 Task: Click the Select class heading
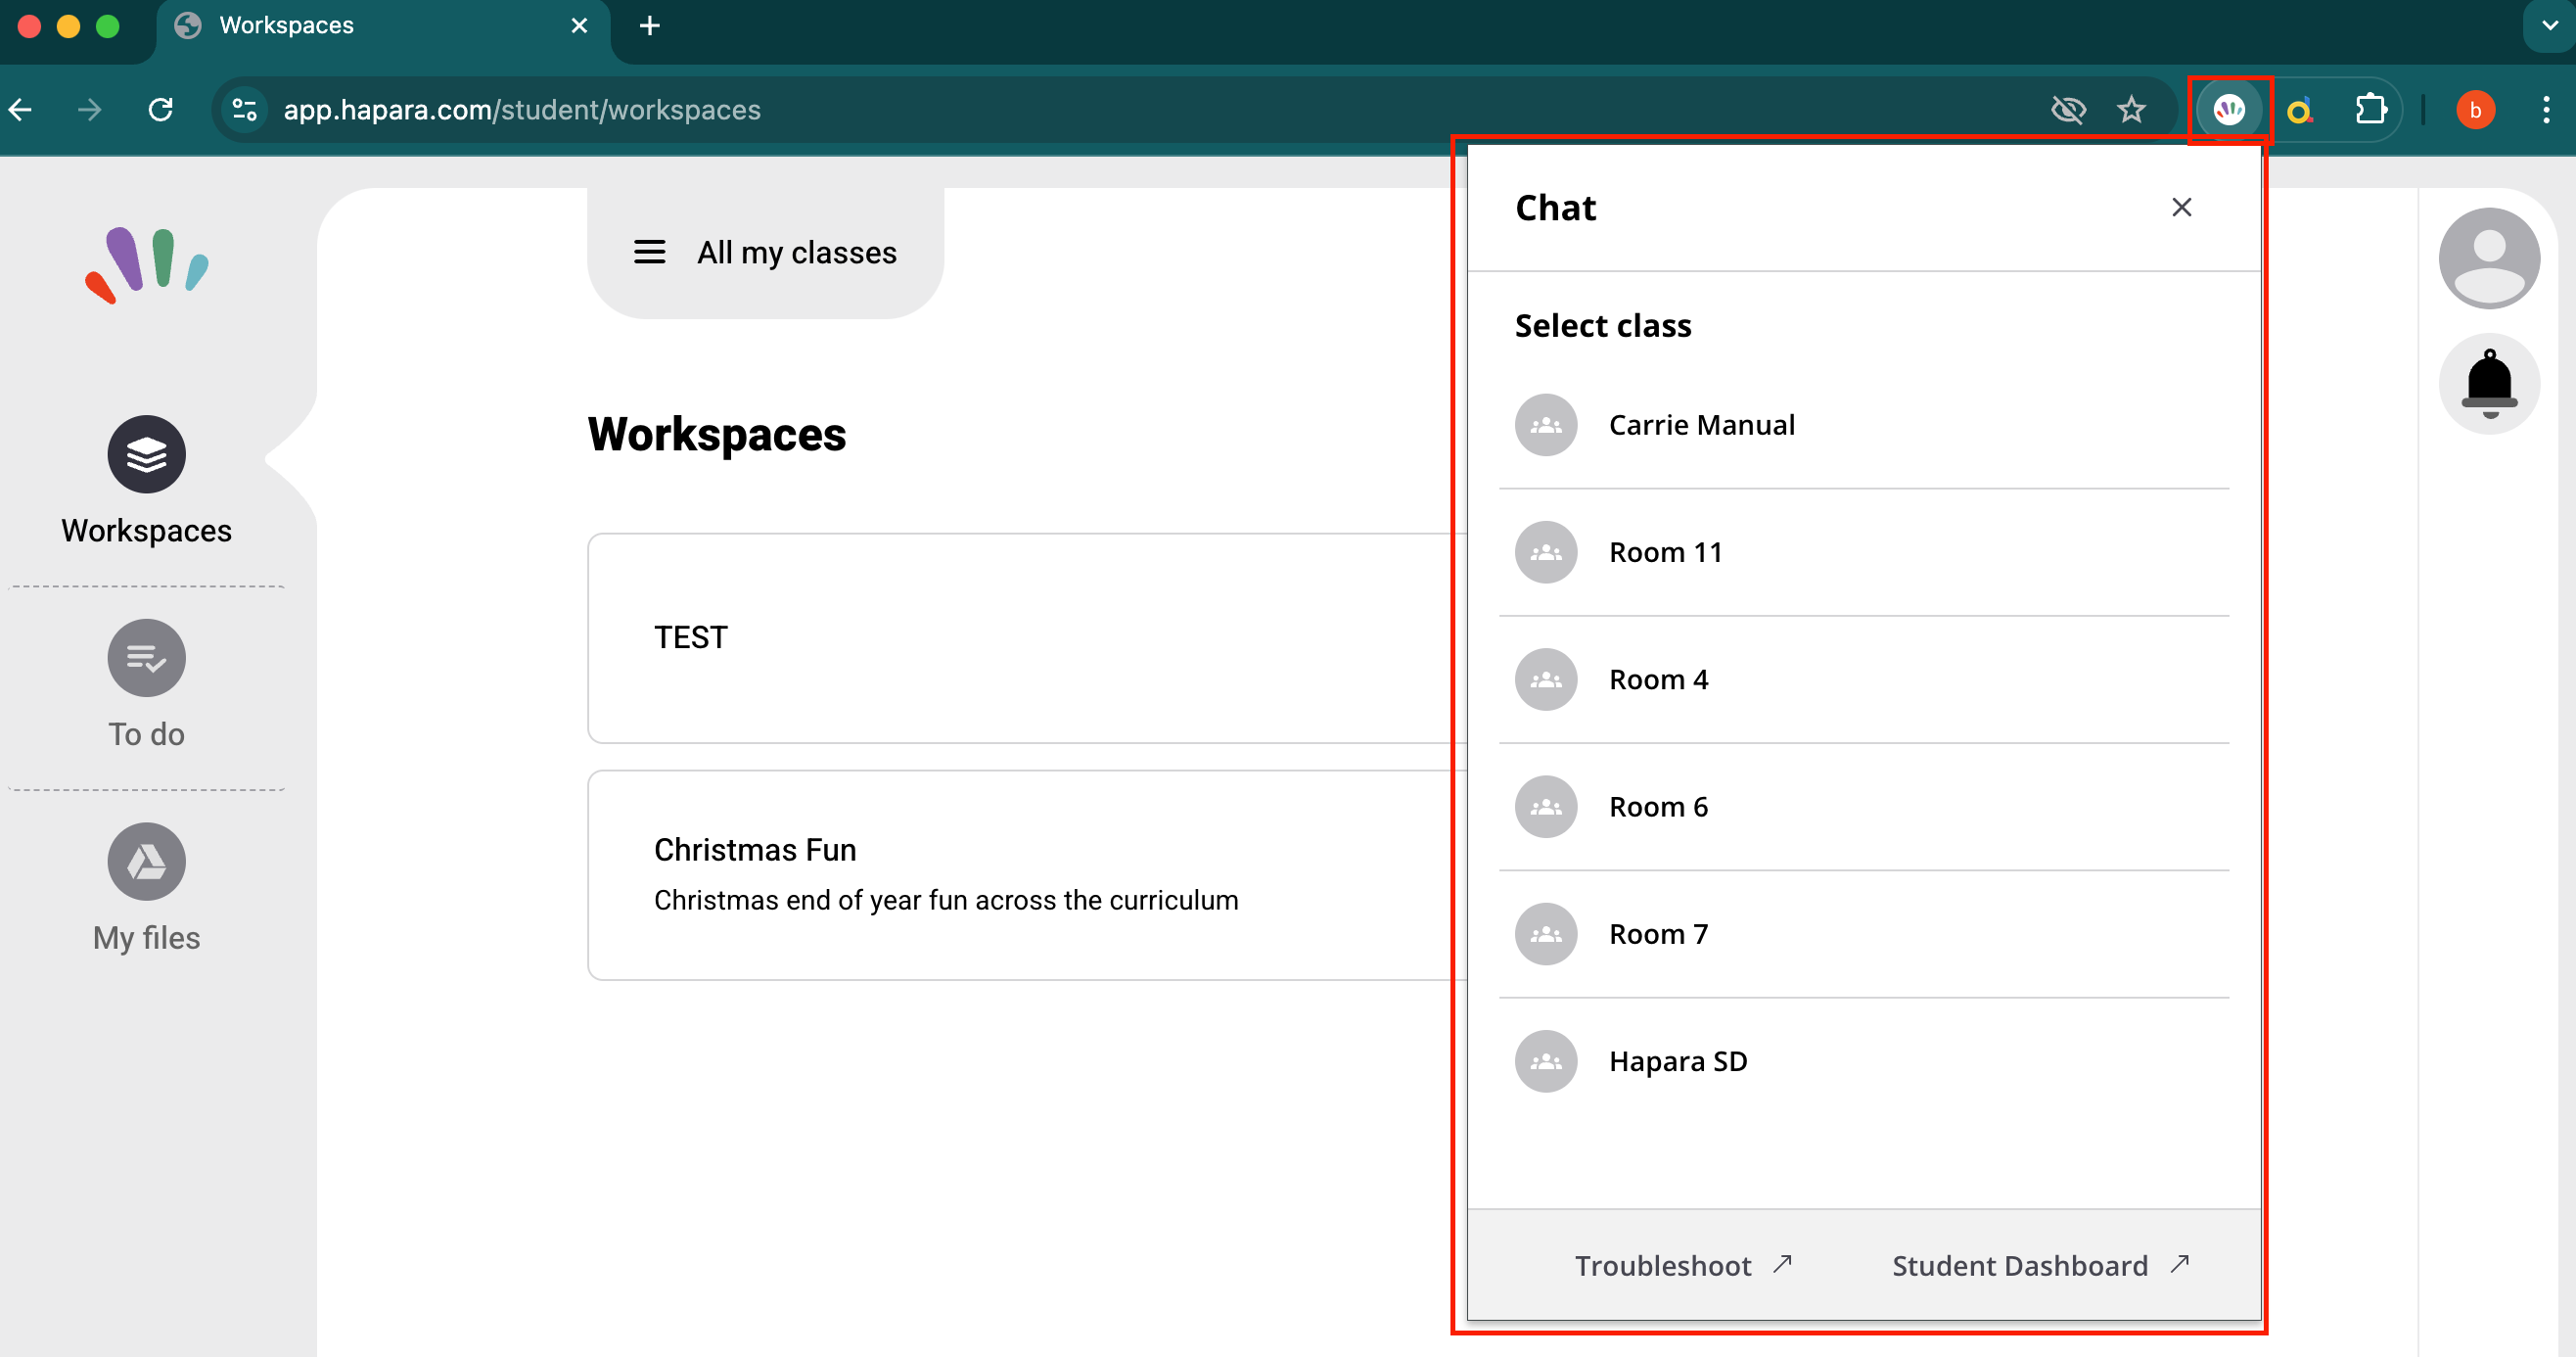click(x=1603, y=325)
